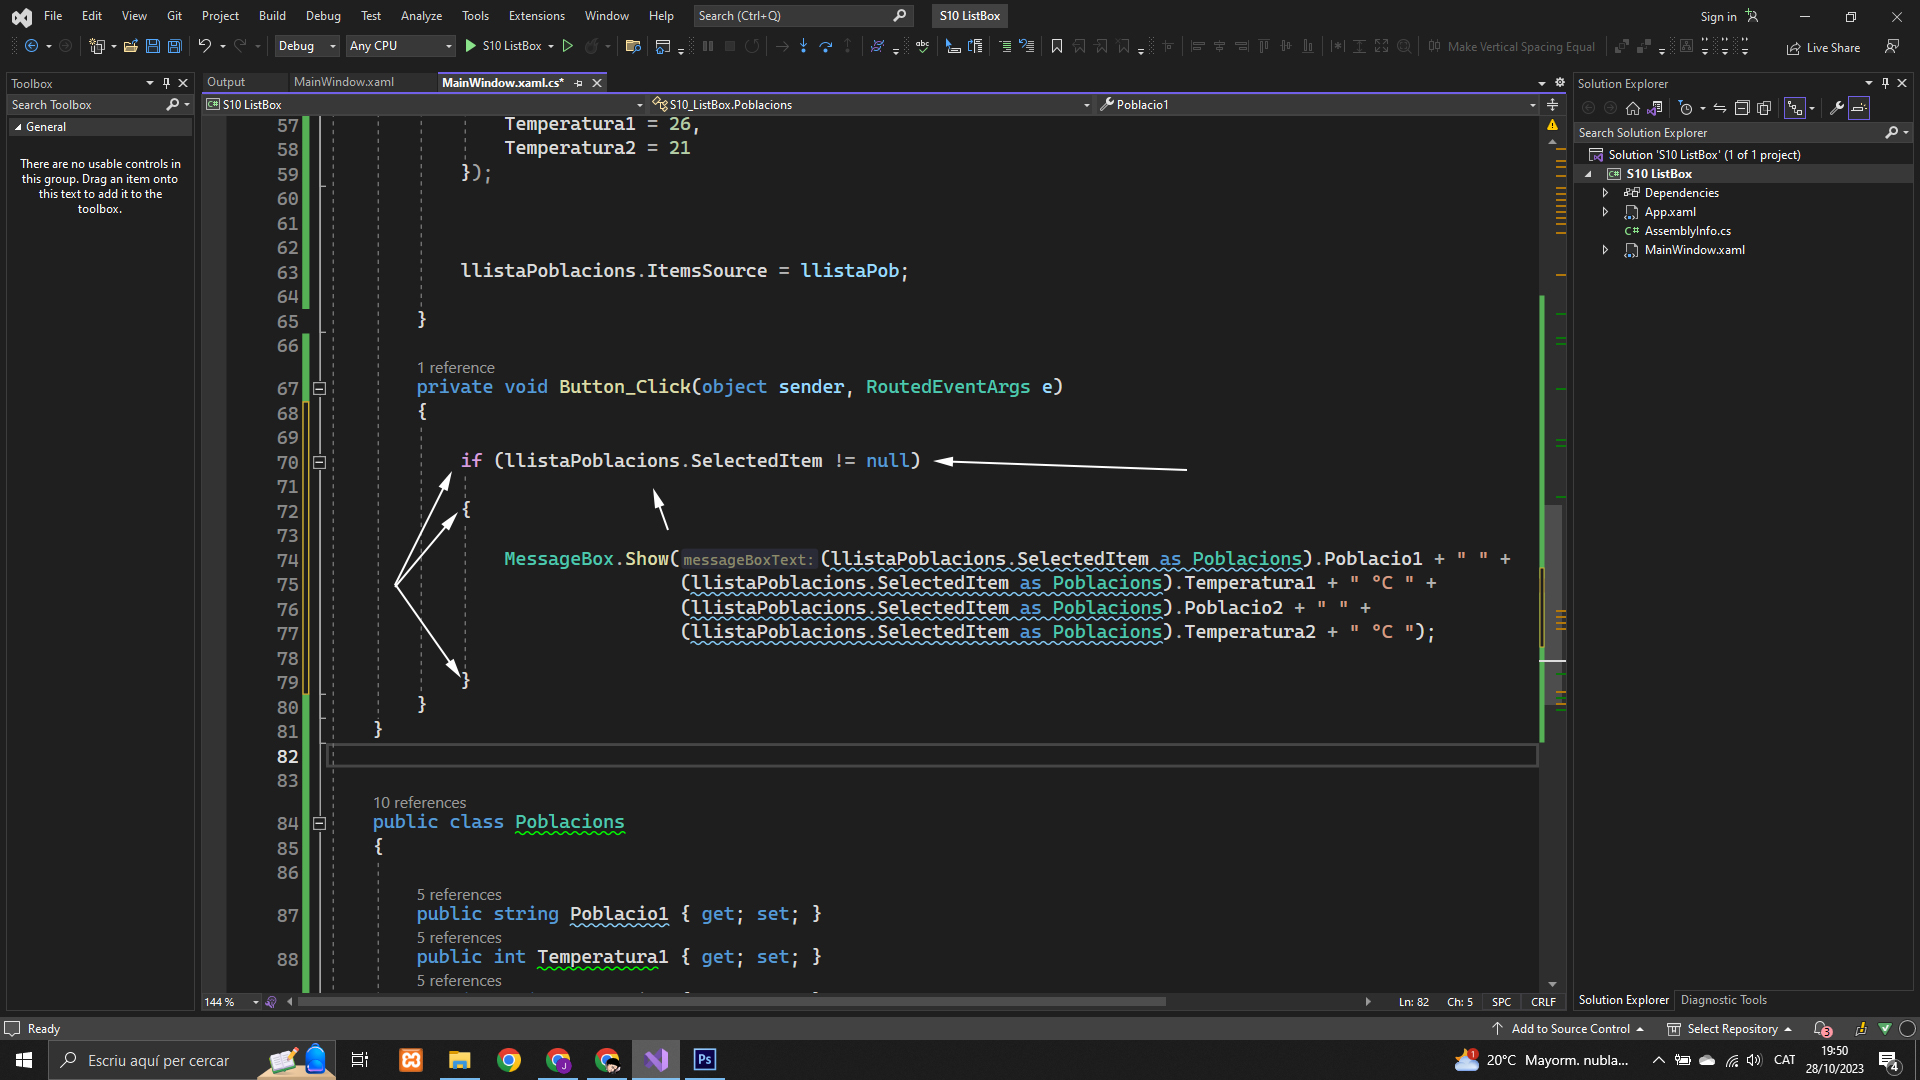This screenshot has height=1080, width=1920.
Task: Open the Extensions menu
Action: pos(536,16)
